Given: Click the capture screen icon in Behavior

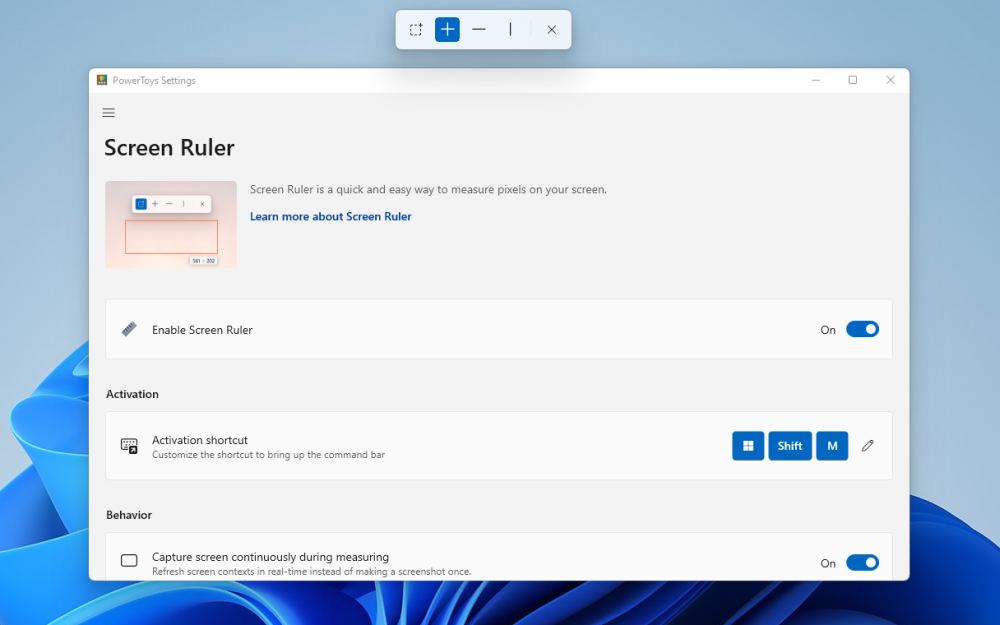Looking at the screenshot, I should coord(129,561).
